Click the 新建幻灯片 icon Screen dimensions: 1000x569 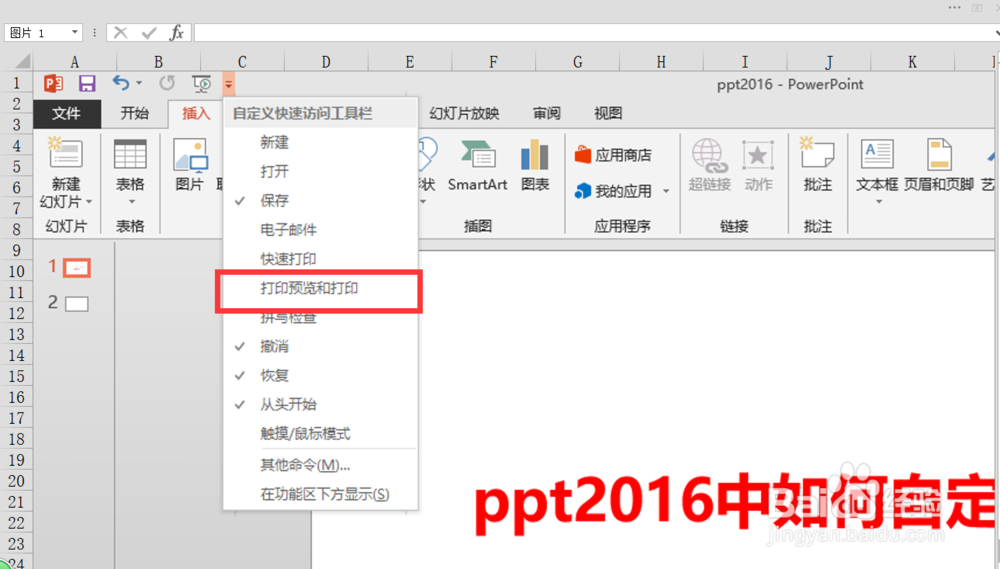[x=66, y=154]
